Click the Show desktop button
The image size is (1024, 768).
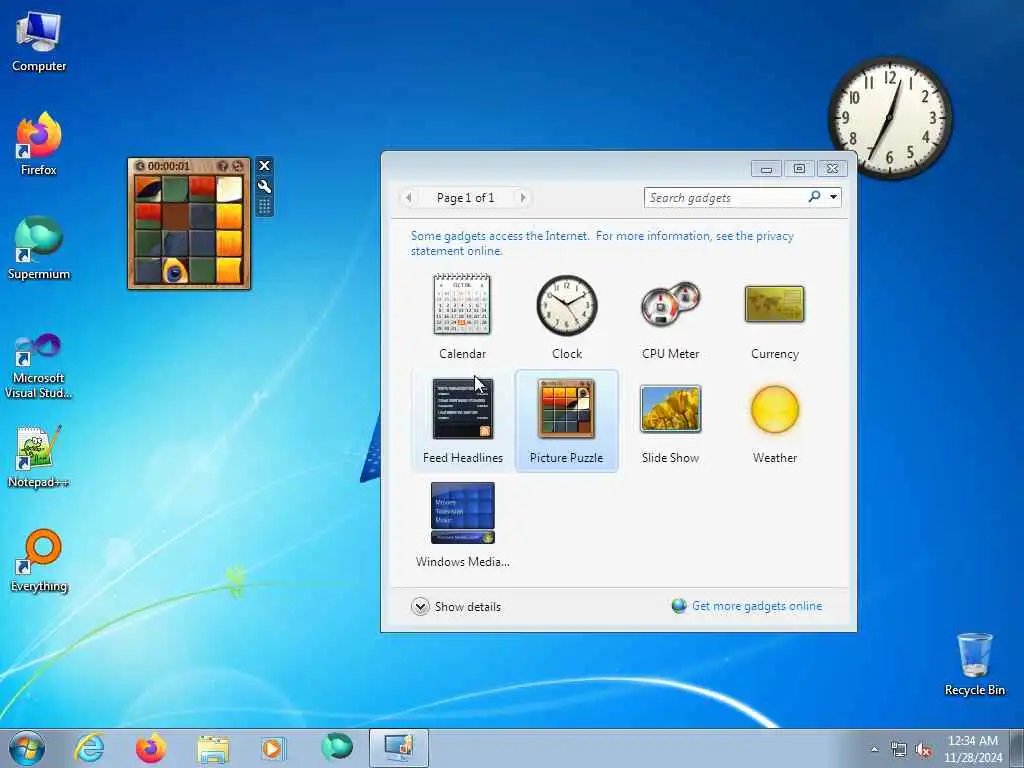[x=1017, y=748]
